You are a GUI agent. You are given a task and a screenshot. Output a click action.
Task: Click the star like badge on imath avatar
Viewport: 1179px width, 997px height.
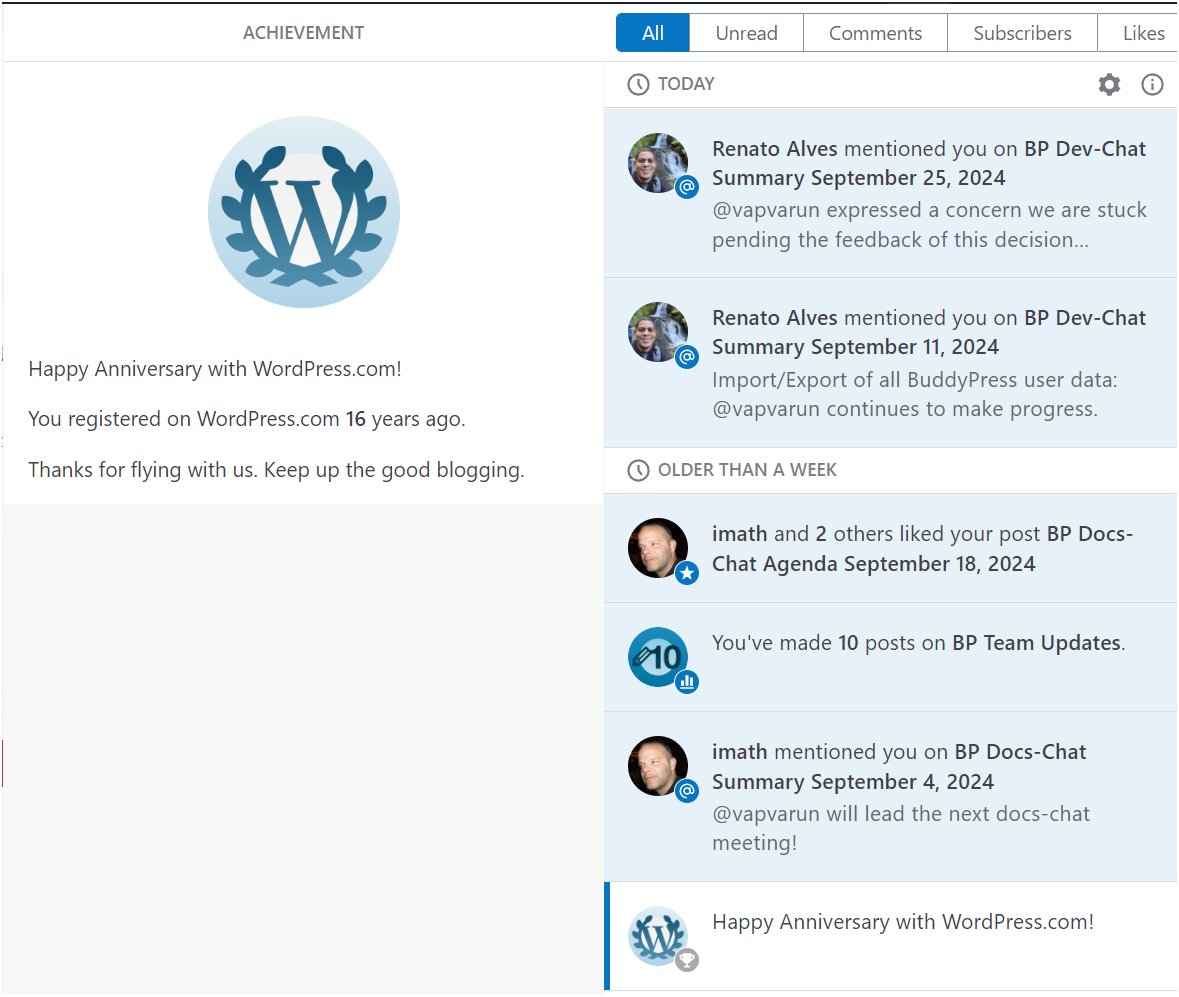point(686,573)
